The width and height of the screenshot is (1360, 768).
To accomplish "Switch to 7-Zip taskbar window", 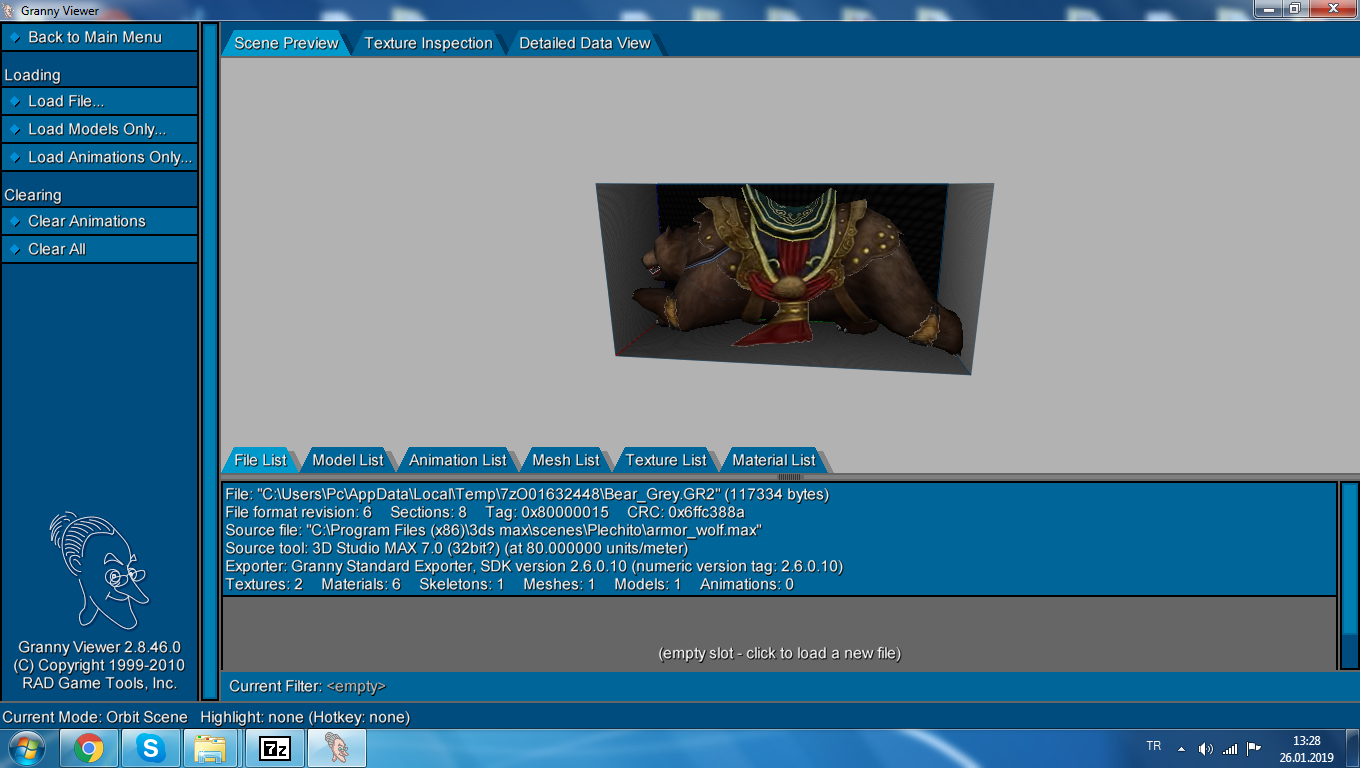I will click(274, 748).
